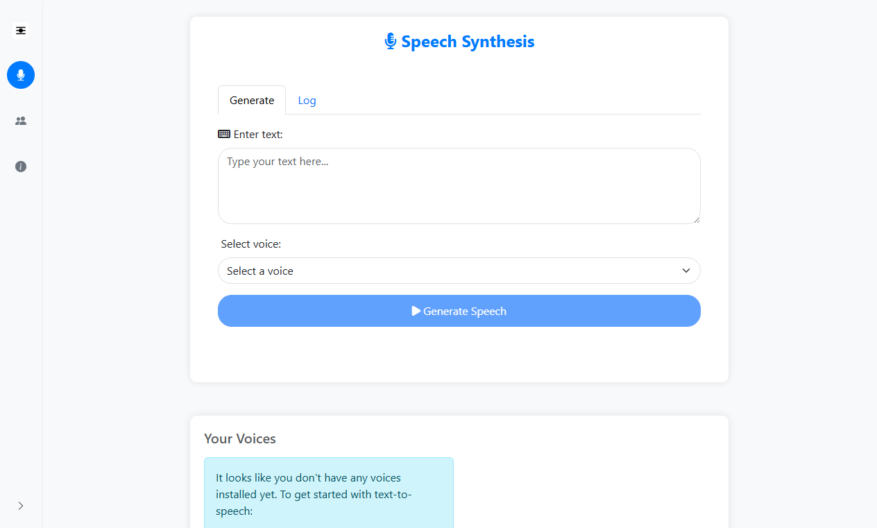Click the play icon inside Generate Speech

[x=416, y=311]
